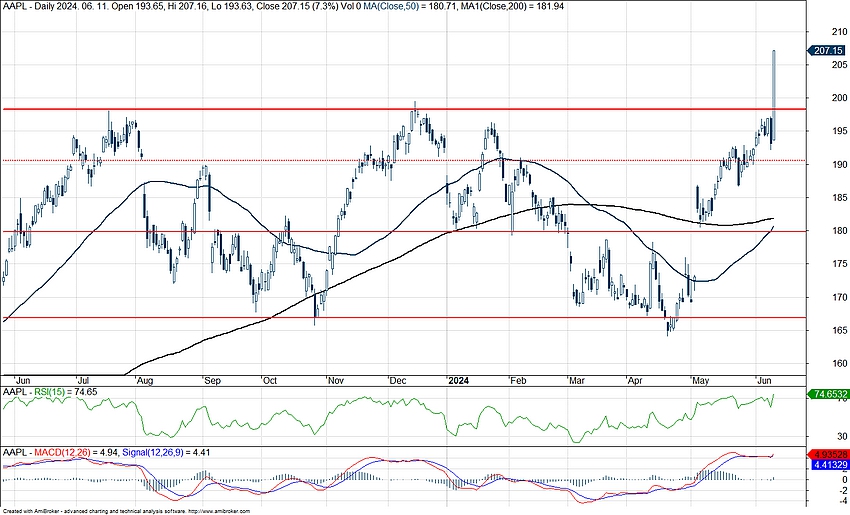Click the 165 price axis label

pyautogui.click(x=840, y=331)
